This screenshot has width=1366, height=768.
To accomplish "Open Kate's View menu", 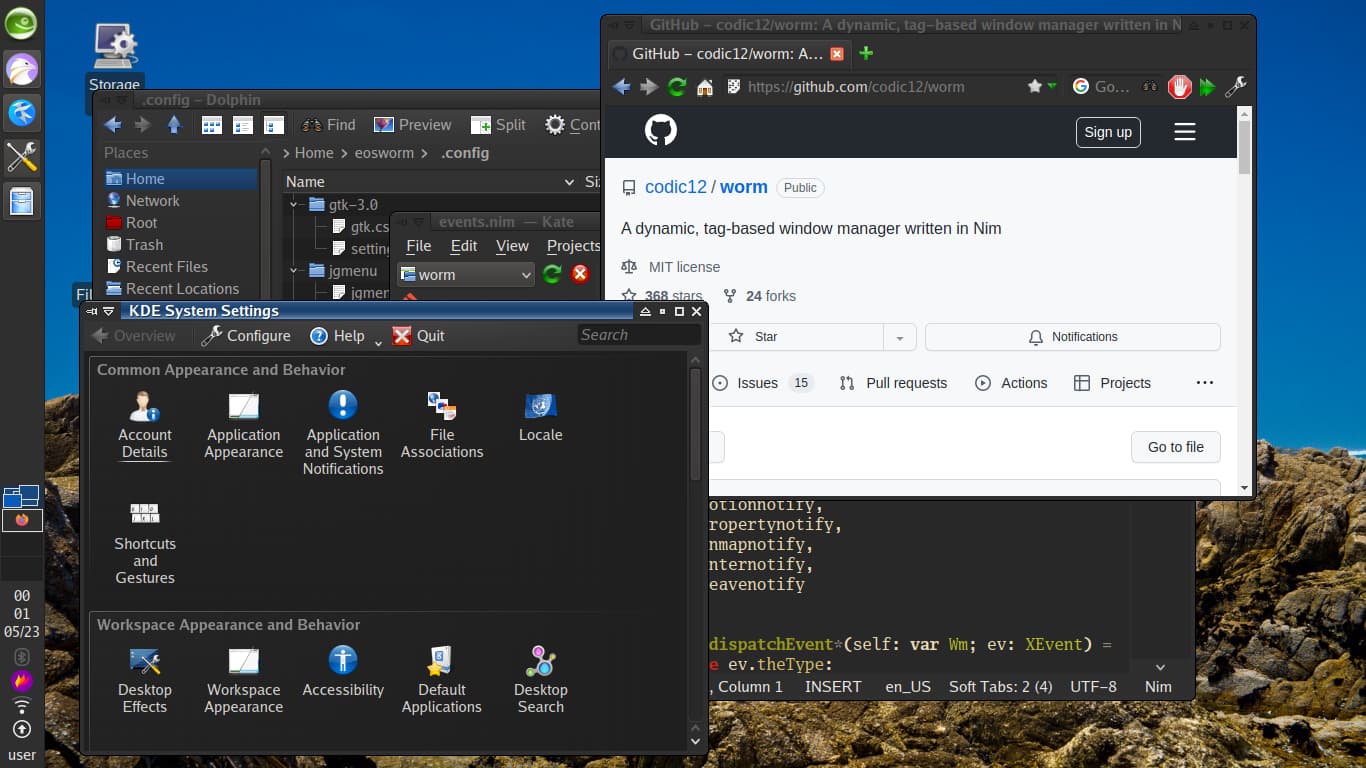I will [x=512, y=246].
